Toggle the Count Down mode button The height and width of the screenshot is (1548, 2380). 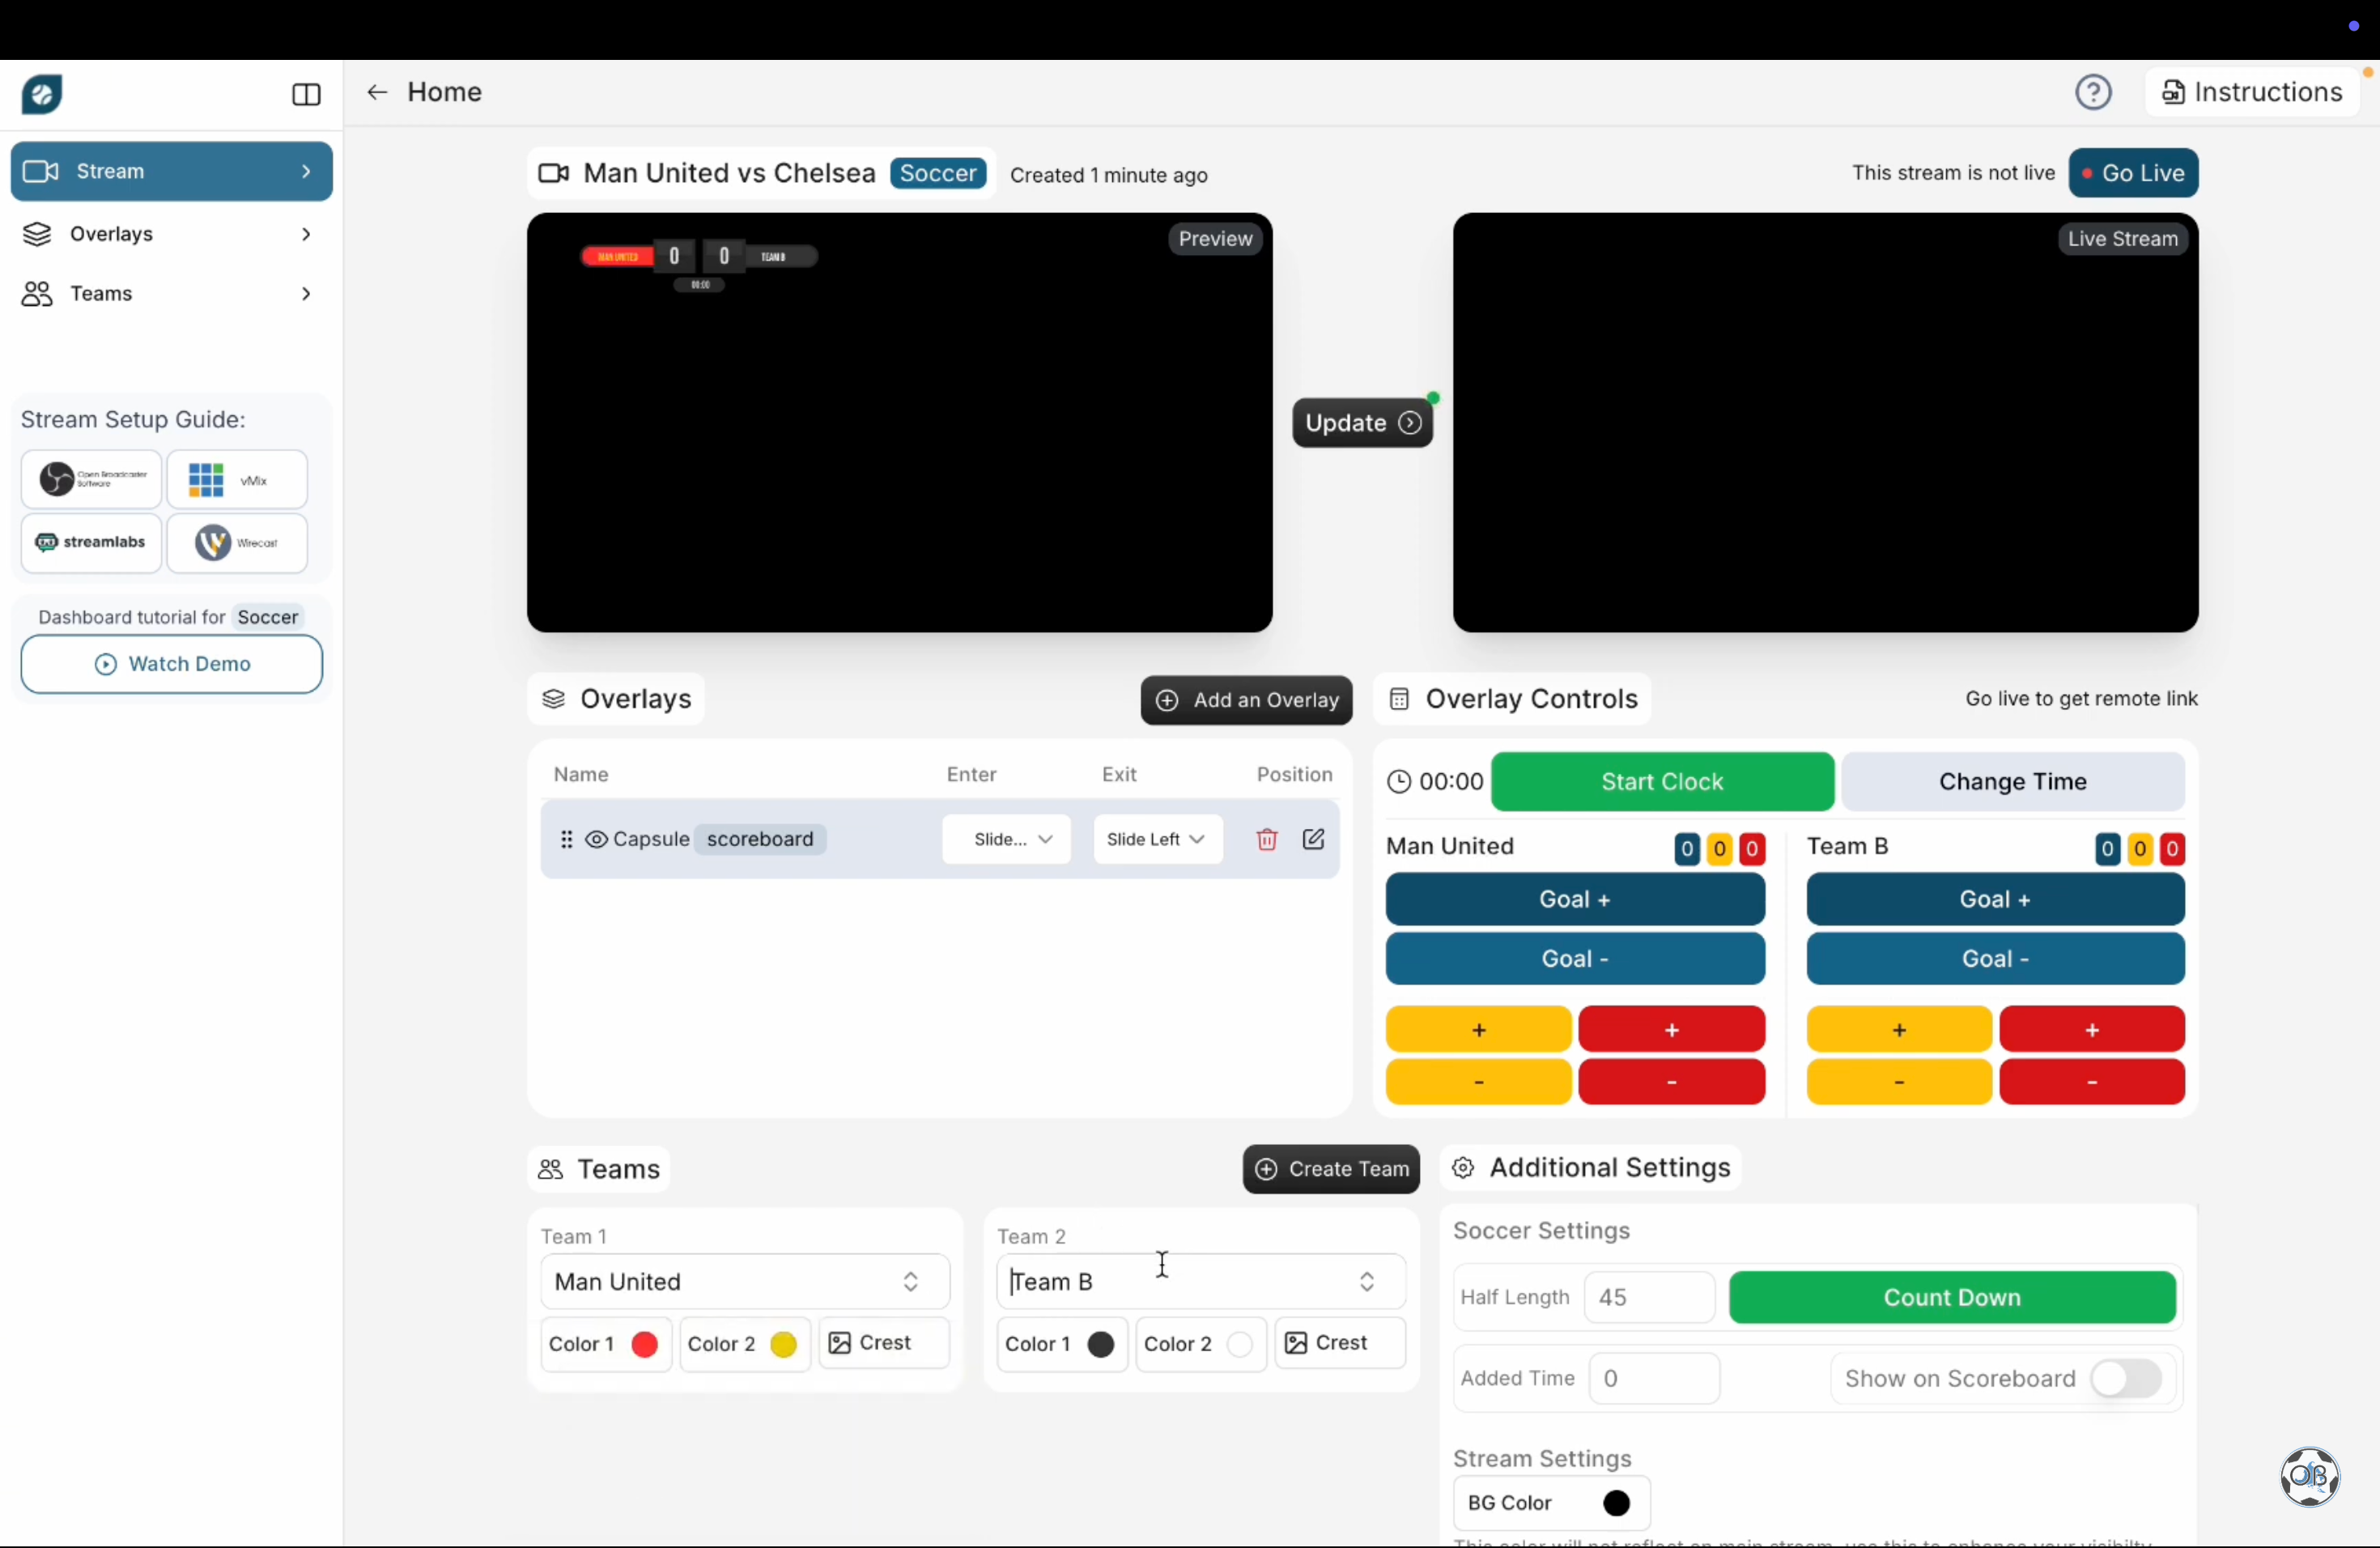(x=1952, y=1298)
